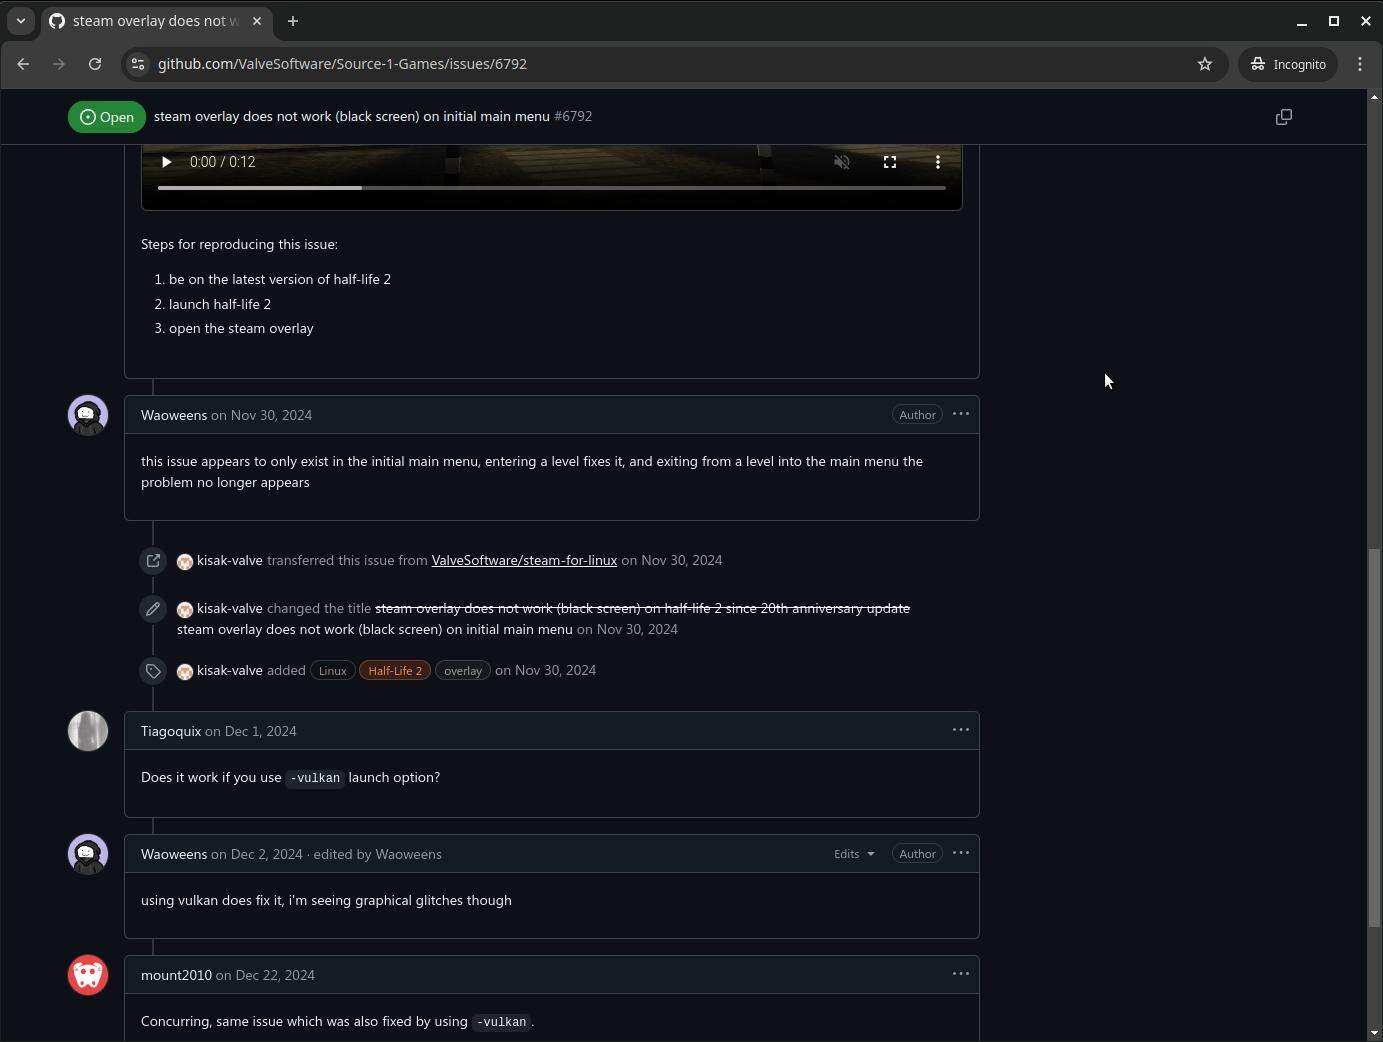The height and width of the screenshot is (1042, 1383).
Task: Enter video fullscreen mode
Action: point(890,162)
